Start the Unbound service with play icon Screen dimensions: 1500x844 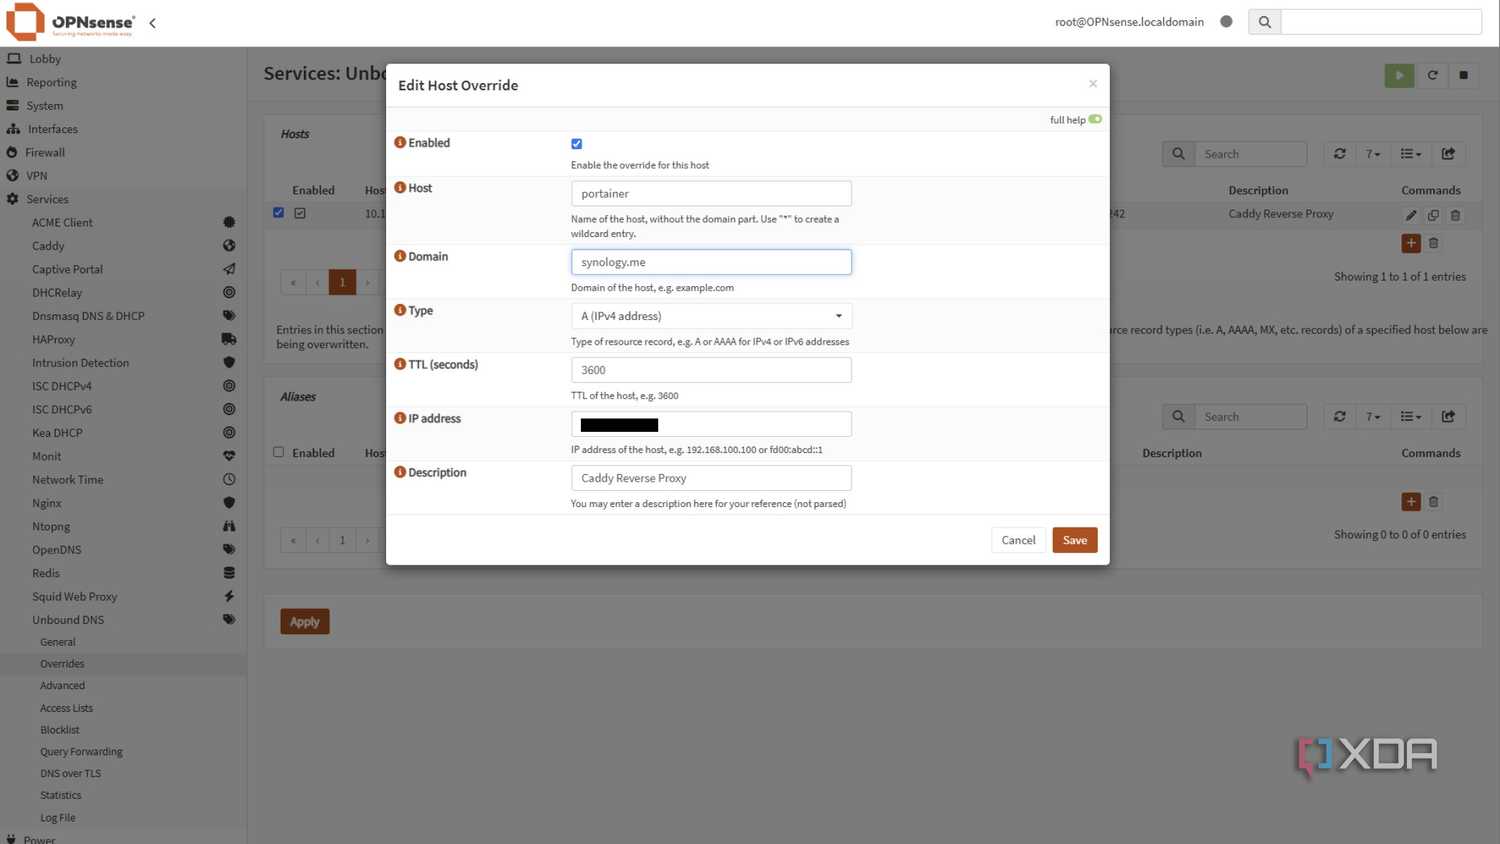(x=1399, y=75)
